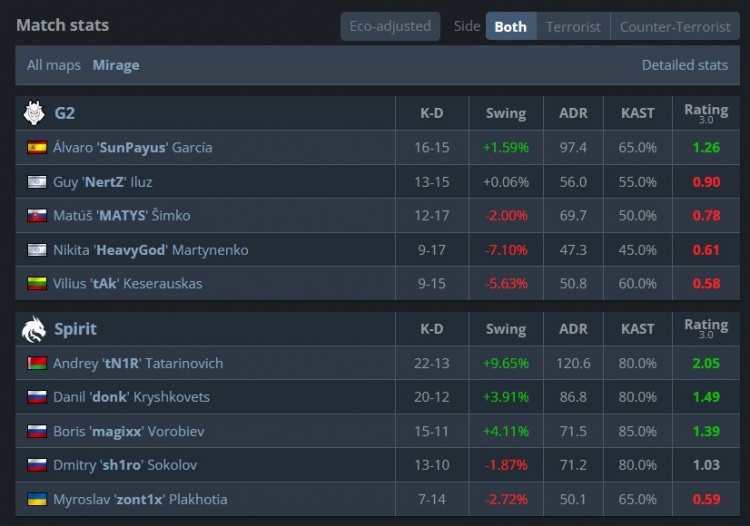The width and height of the screenshot is (750, 526).
Task: Click the Spirit dragon logo icon
Action: click(34, 329)
